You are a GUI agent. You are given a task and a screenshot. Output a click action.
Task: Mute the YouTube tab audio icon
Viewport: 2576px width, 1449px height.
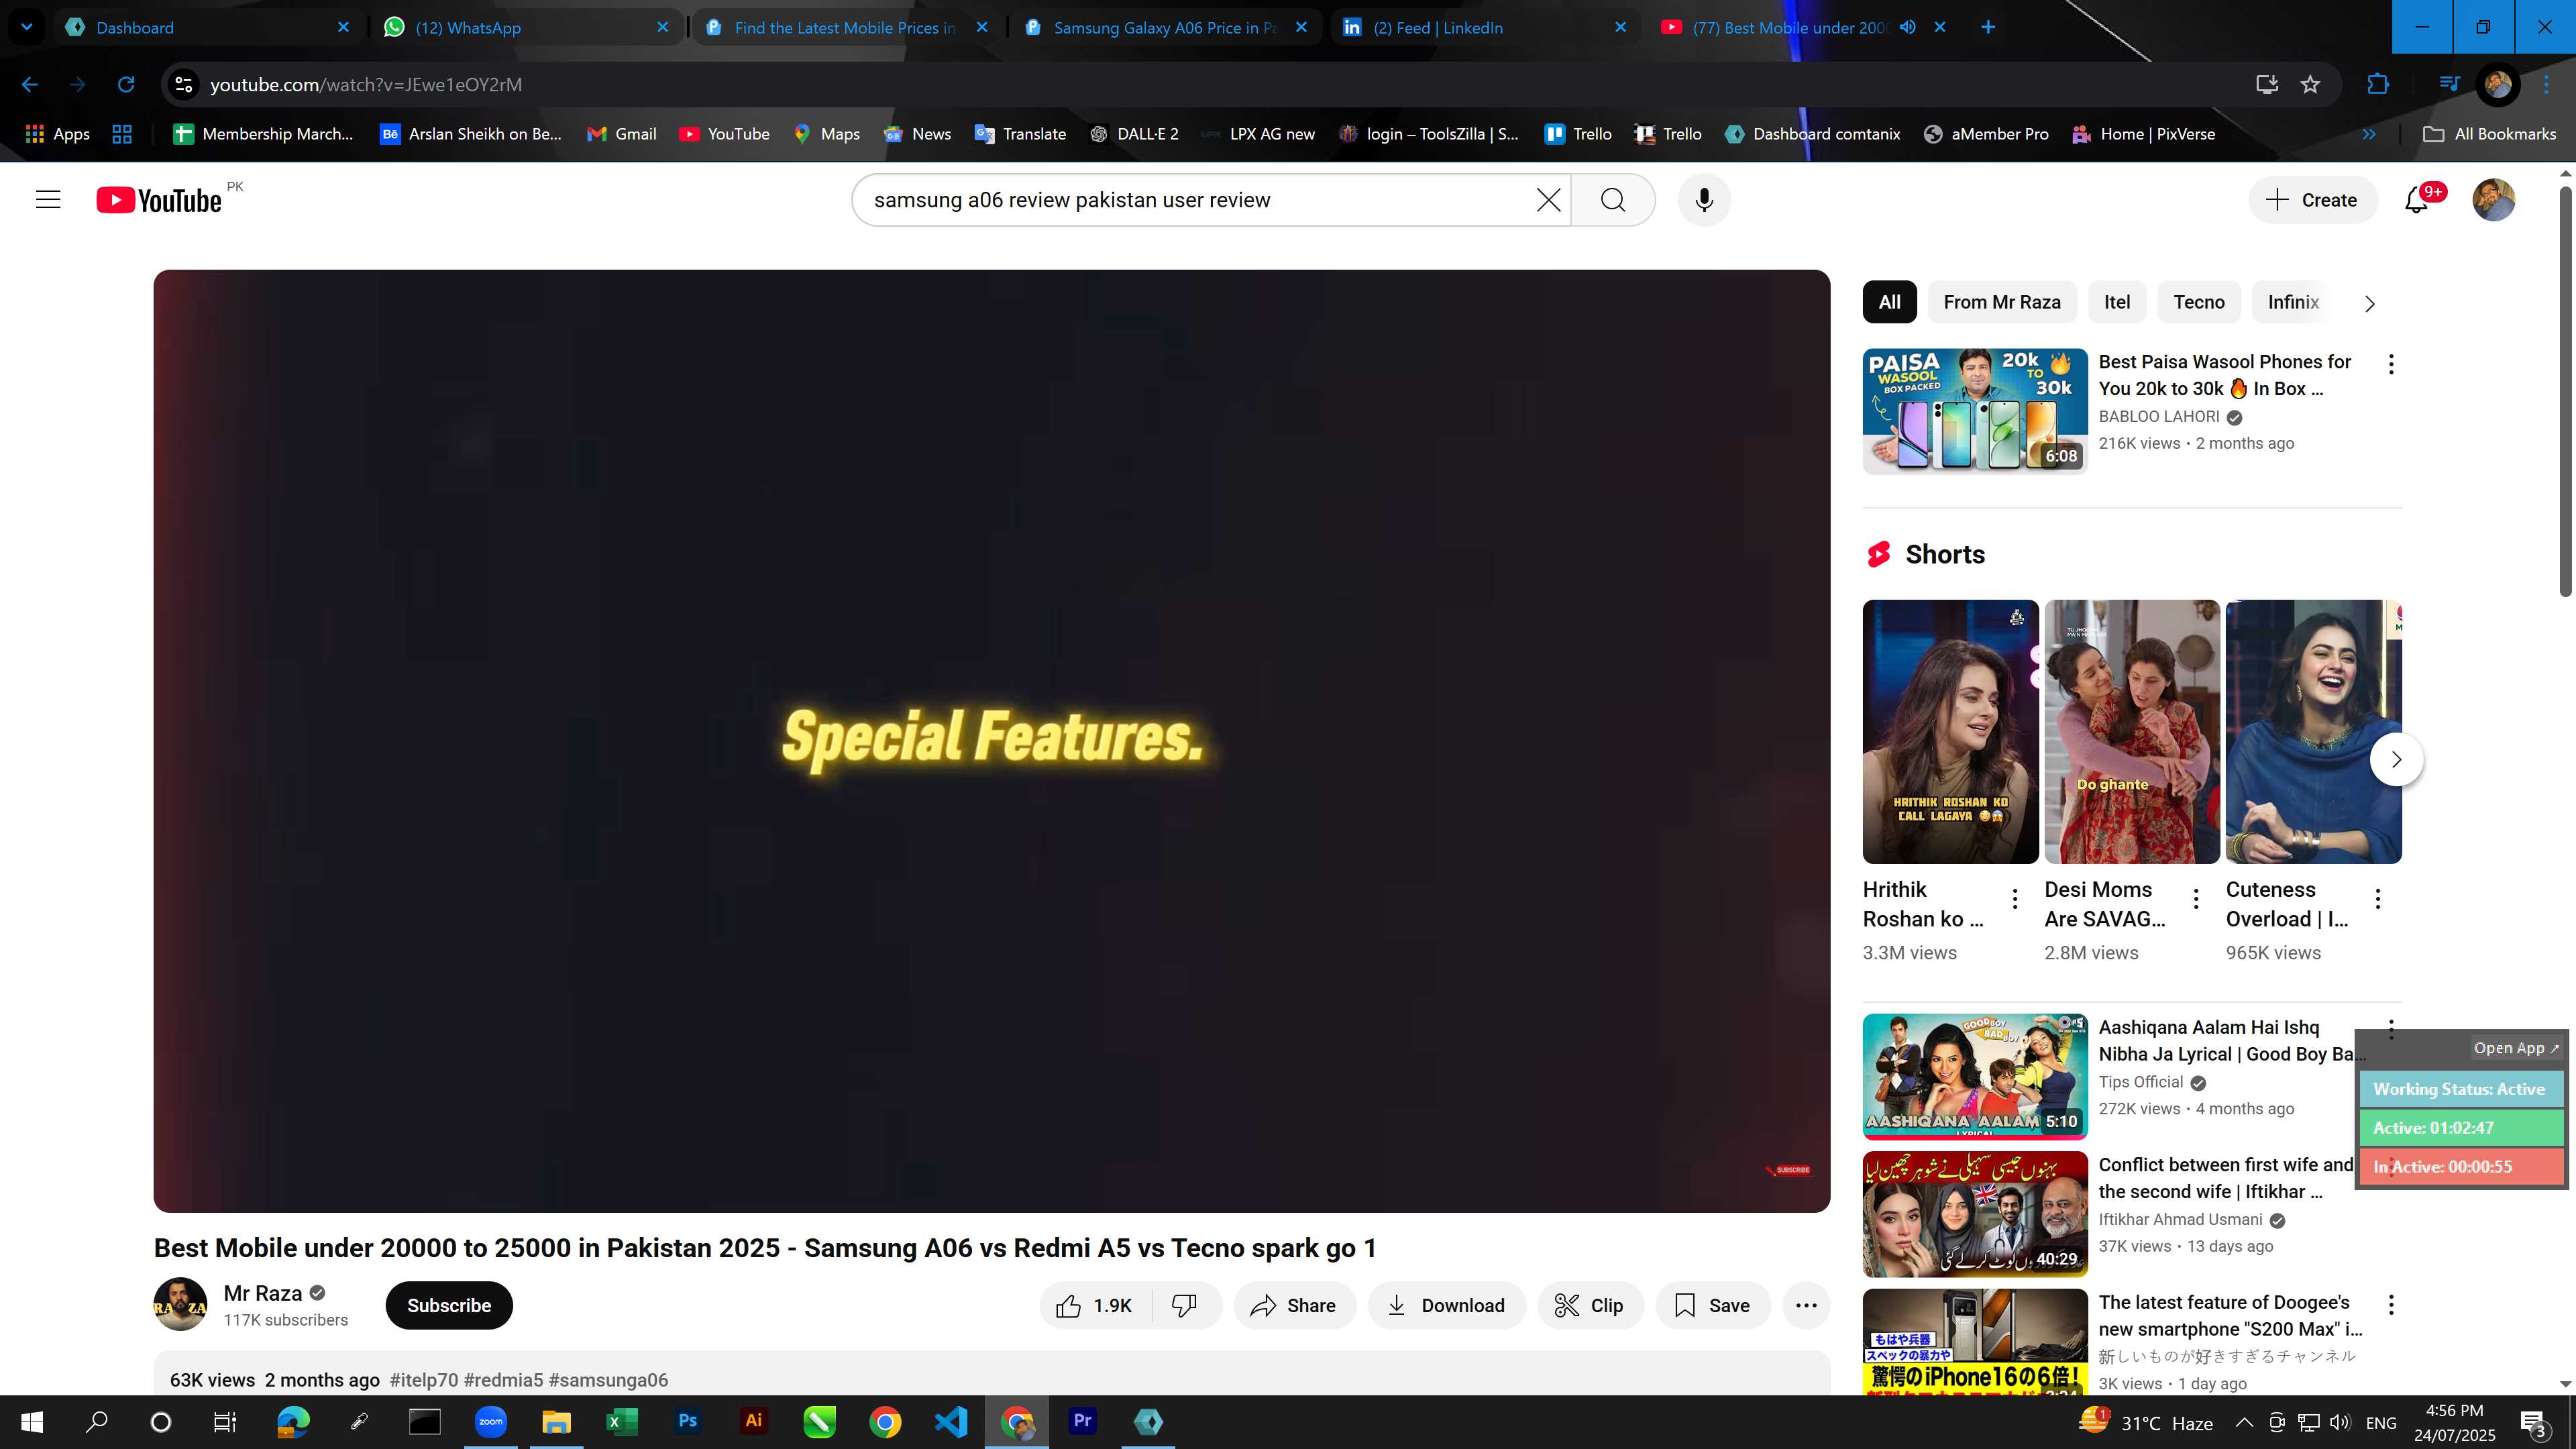click(1908, 27)
